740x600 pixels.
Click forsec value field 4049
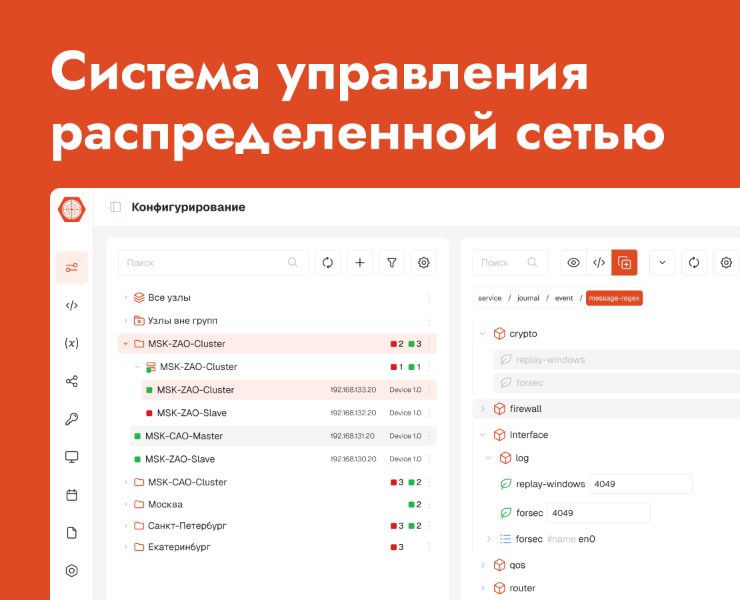[598, 513]
